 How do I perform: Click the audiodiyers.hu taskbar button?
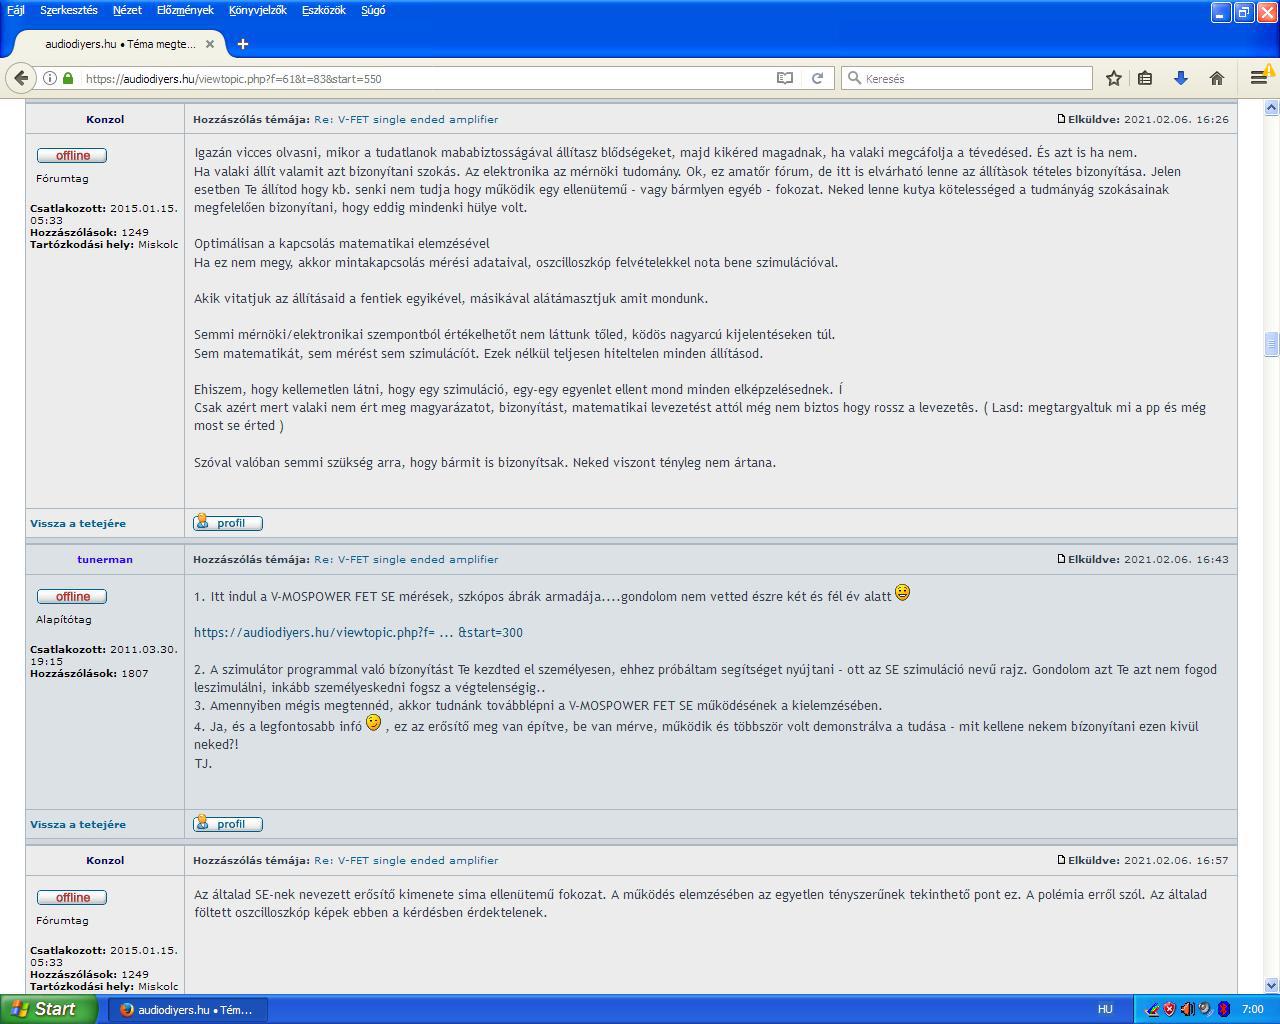188,1009
